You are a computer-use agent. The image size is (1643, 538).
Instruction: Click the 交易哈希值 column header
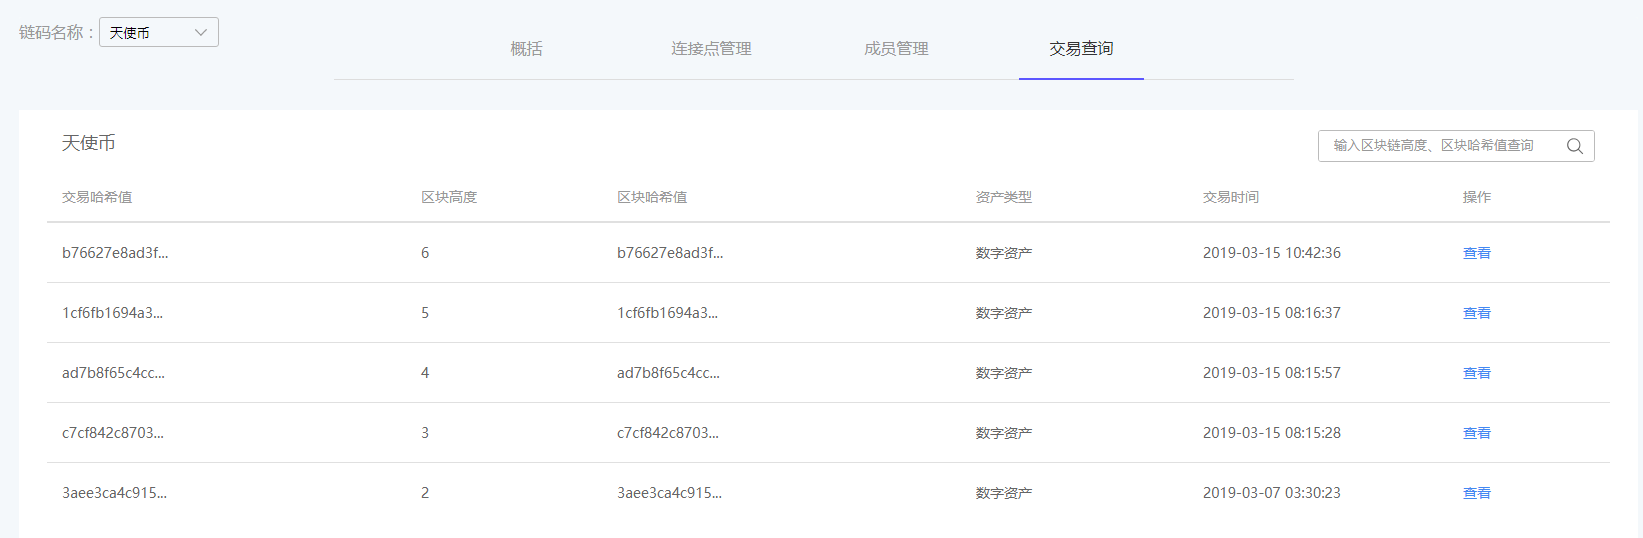(97, 197)
